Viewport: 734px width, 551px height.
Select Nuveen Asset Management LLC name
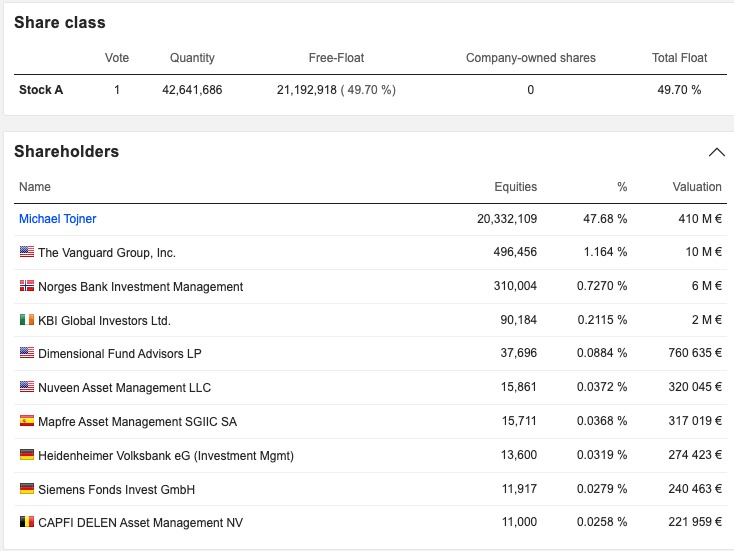125,388
